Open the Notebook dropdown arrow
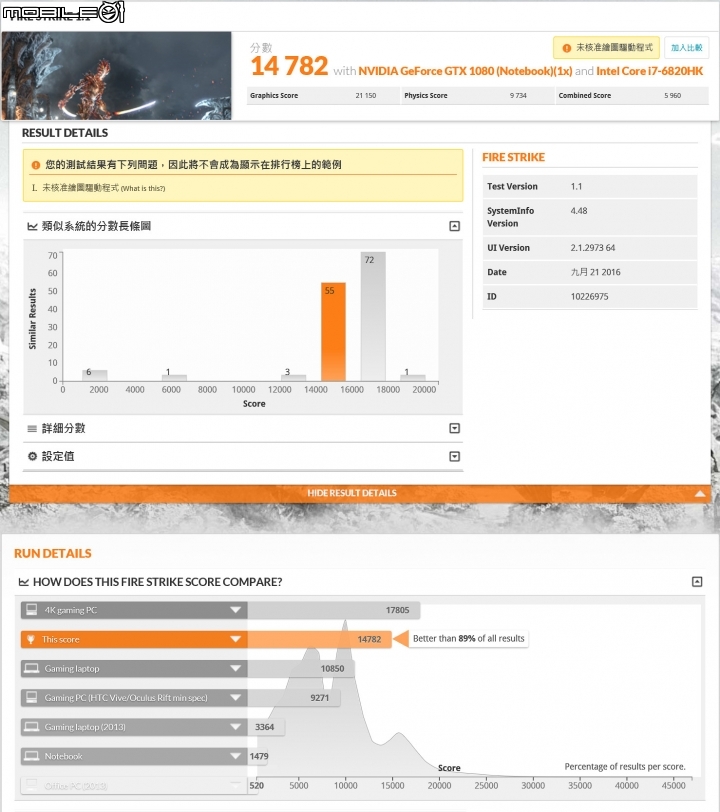Image resolution: width=720 pixels, height=812 pixels. tap(236, 756)
